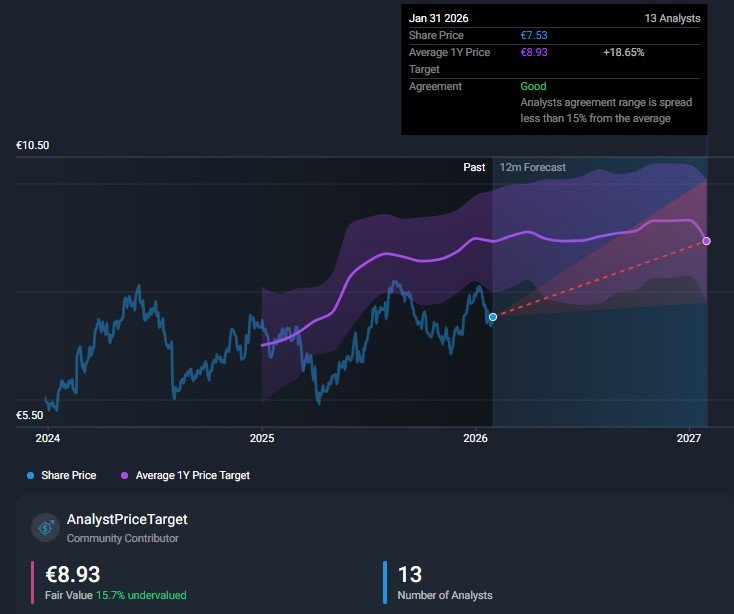Click the +18.65% value in the tooltip

coord(625,52)
